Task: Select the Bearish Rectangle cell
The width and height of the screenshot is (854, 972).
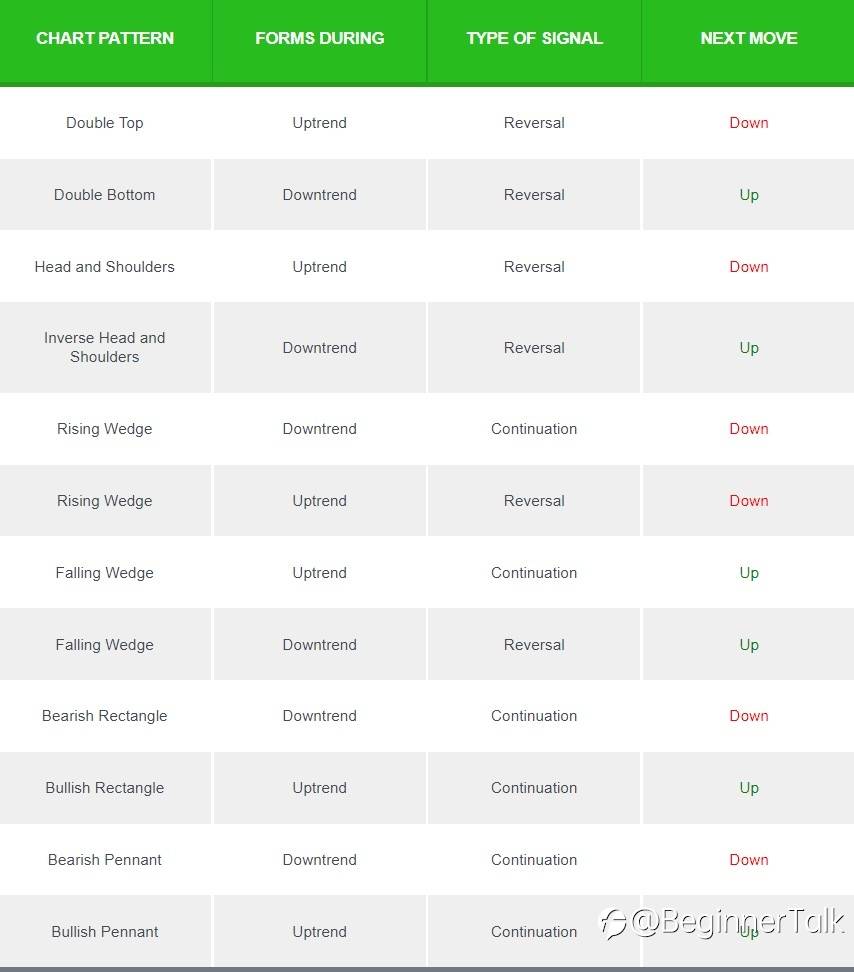Action: (105, 716)
